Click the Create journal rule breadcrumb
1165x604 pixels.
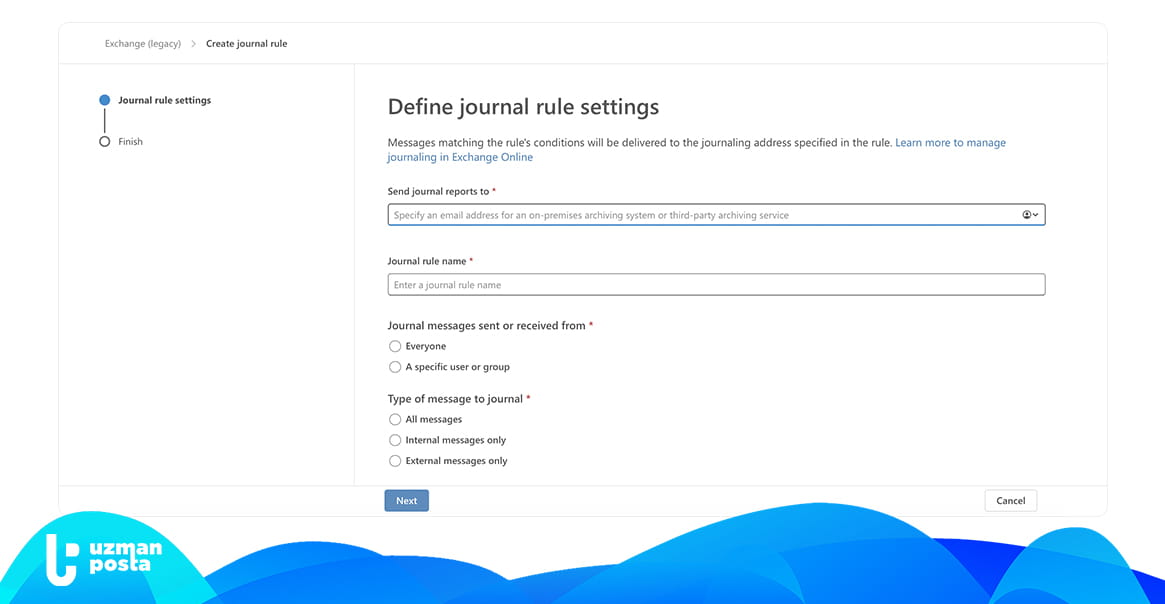246,44
